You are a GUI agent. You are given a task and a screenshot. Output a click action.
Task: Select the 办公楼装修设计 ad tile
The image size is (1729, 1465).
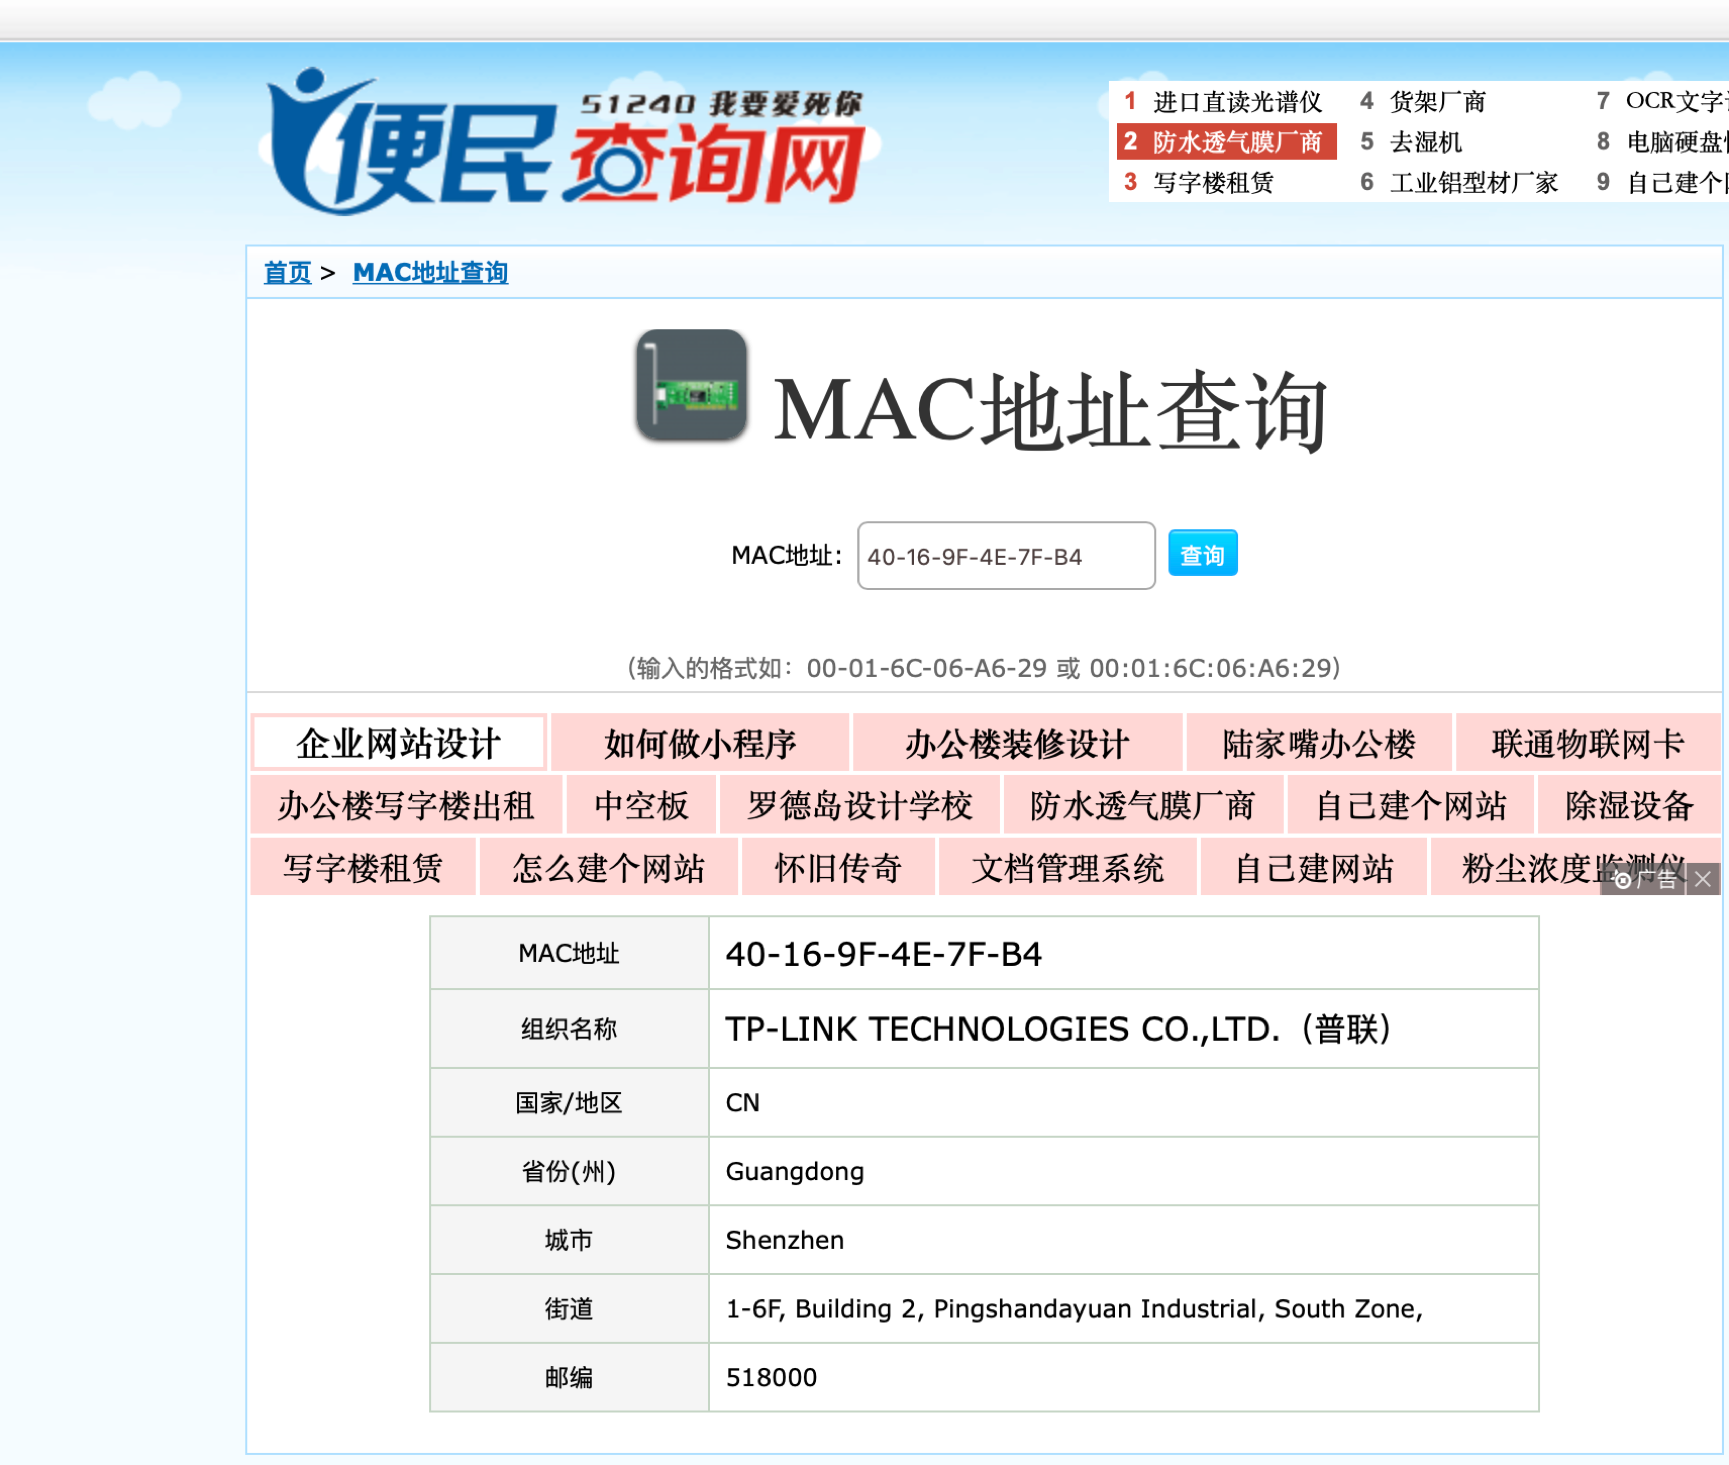[x=1017, y=743]
